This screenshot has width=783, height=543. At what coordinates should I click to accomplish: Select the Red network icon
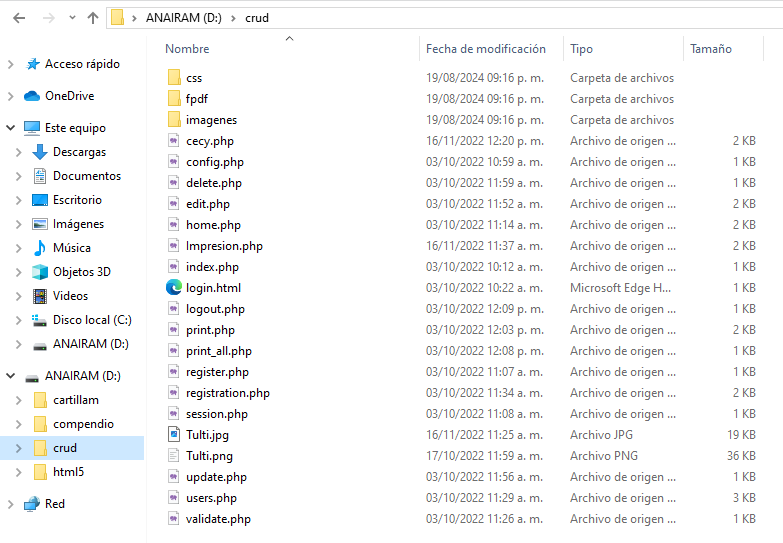point(32,504)
